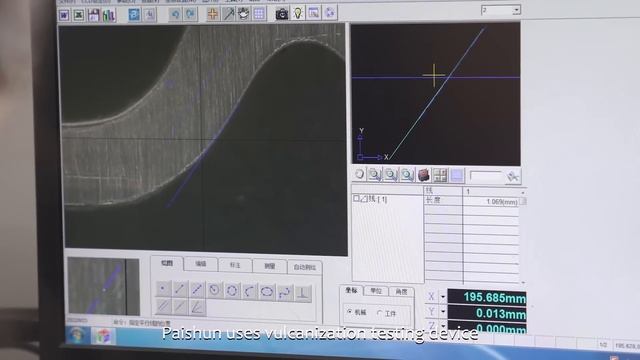Click the small camera preview thumbnail
Image resolution: width=640 pixels, height=360 pixels.
(x=104, y=287)
